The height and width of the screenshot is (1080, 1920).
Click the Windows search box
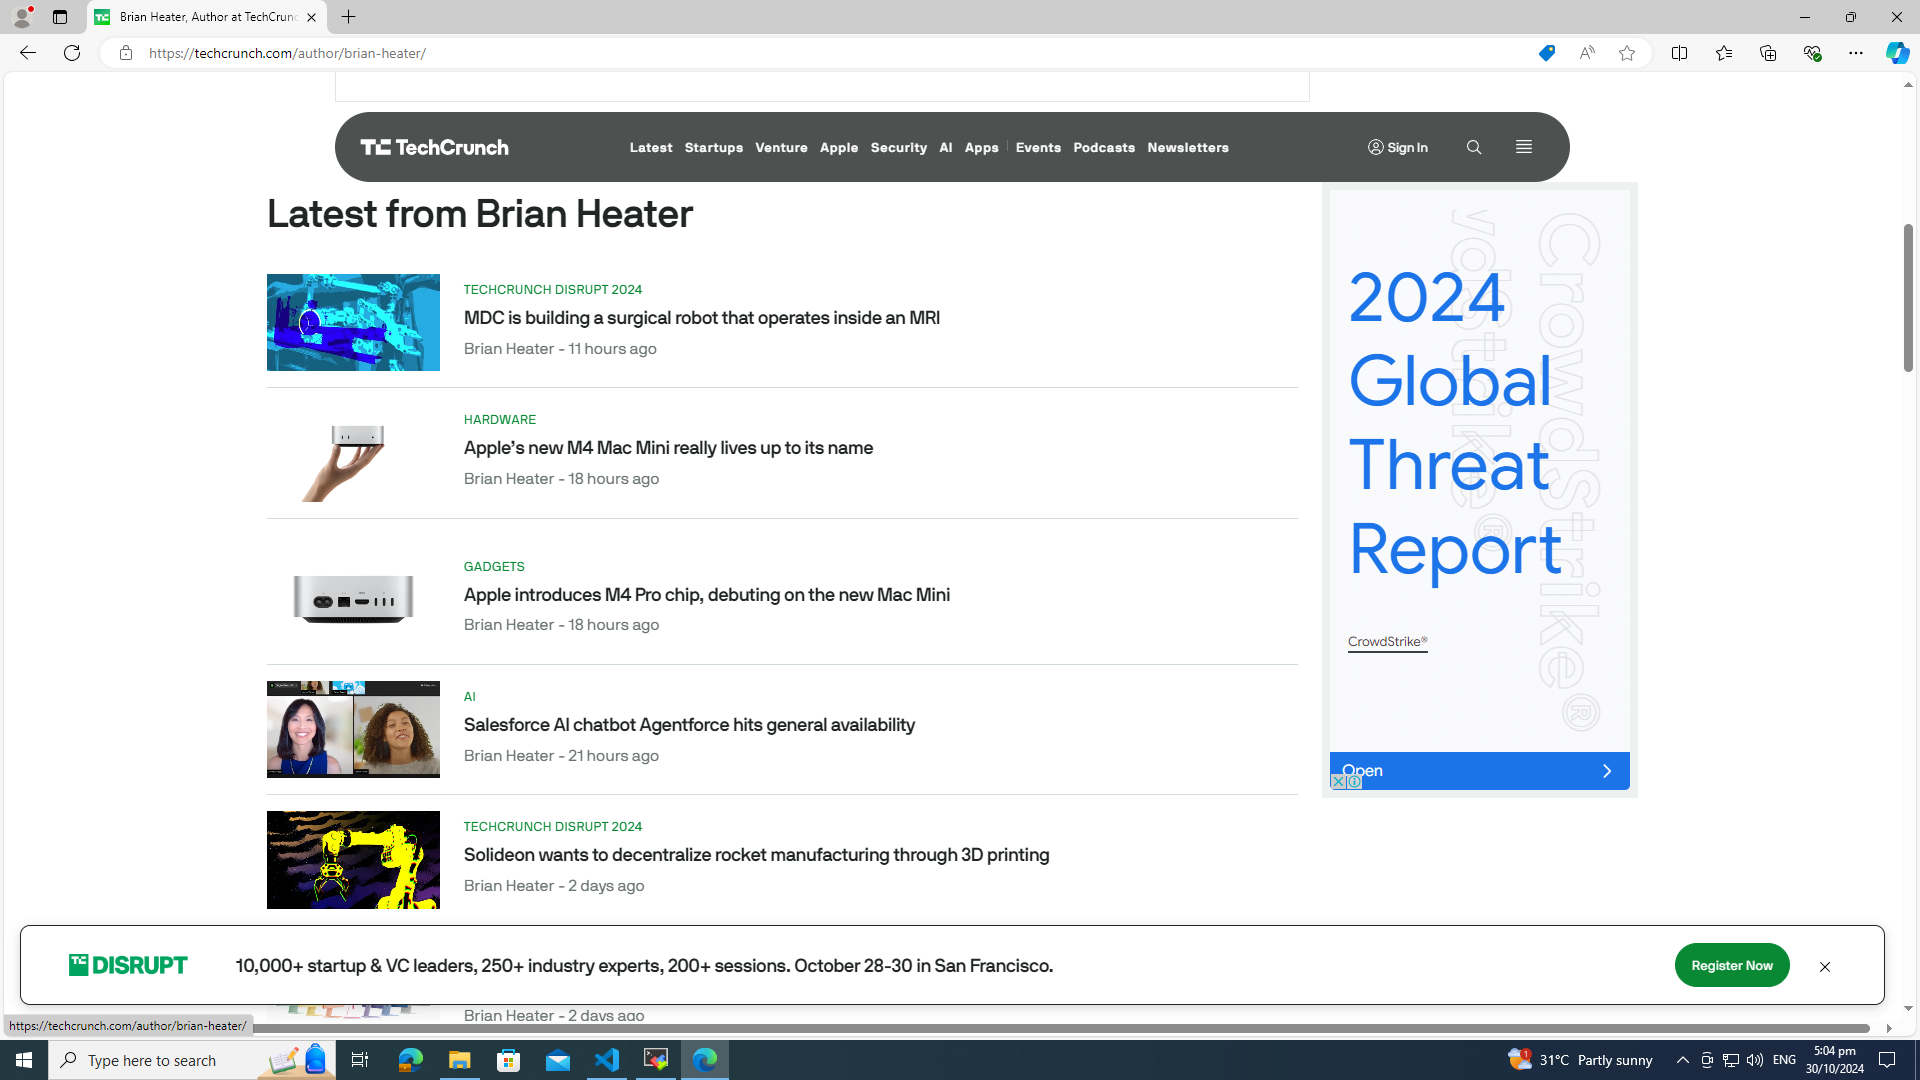[x=190, y=1060]
